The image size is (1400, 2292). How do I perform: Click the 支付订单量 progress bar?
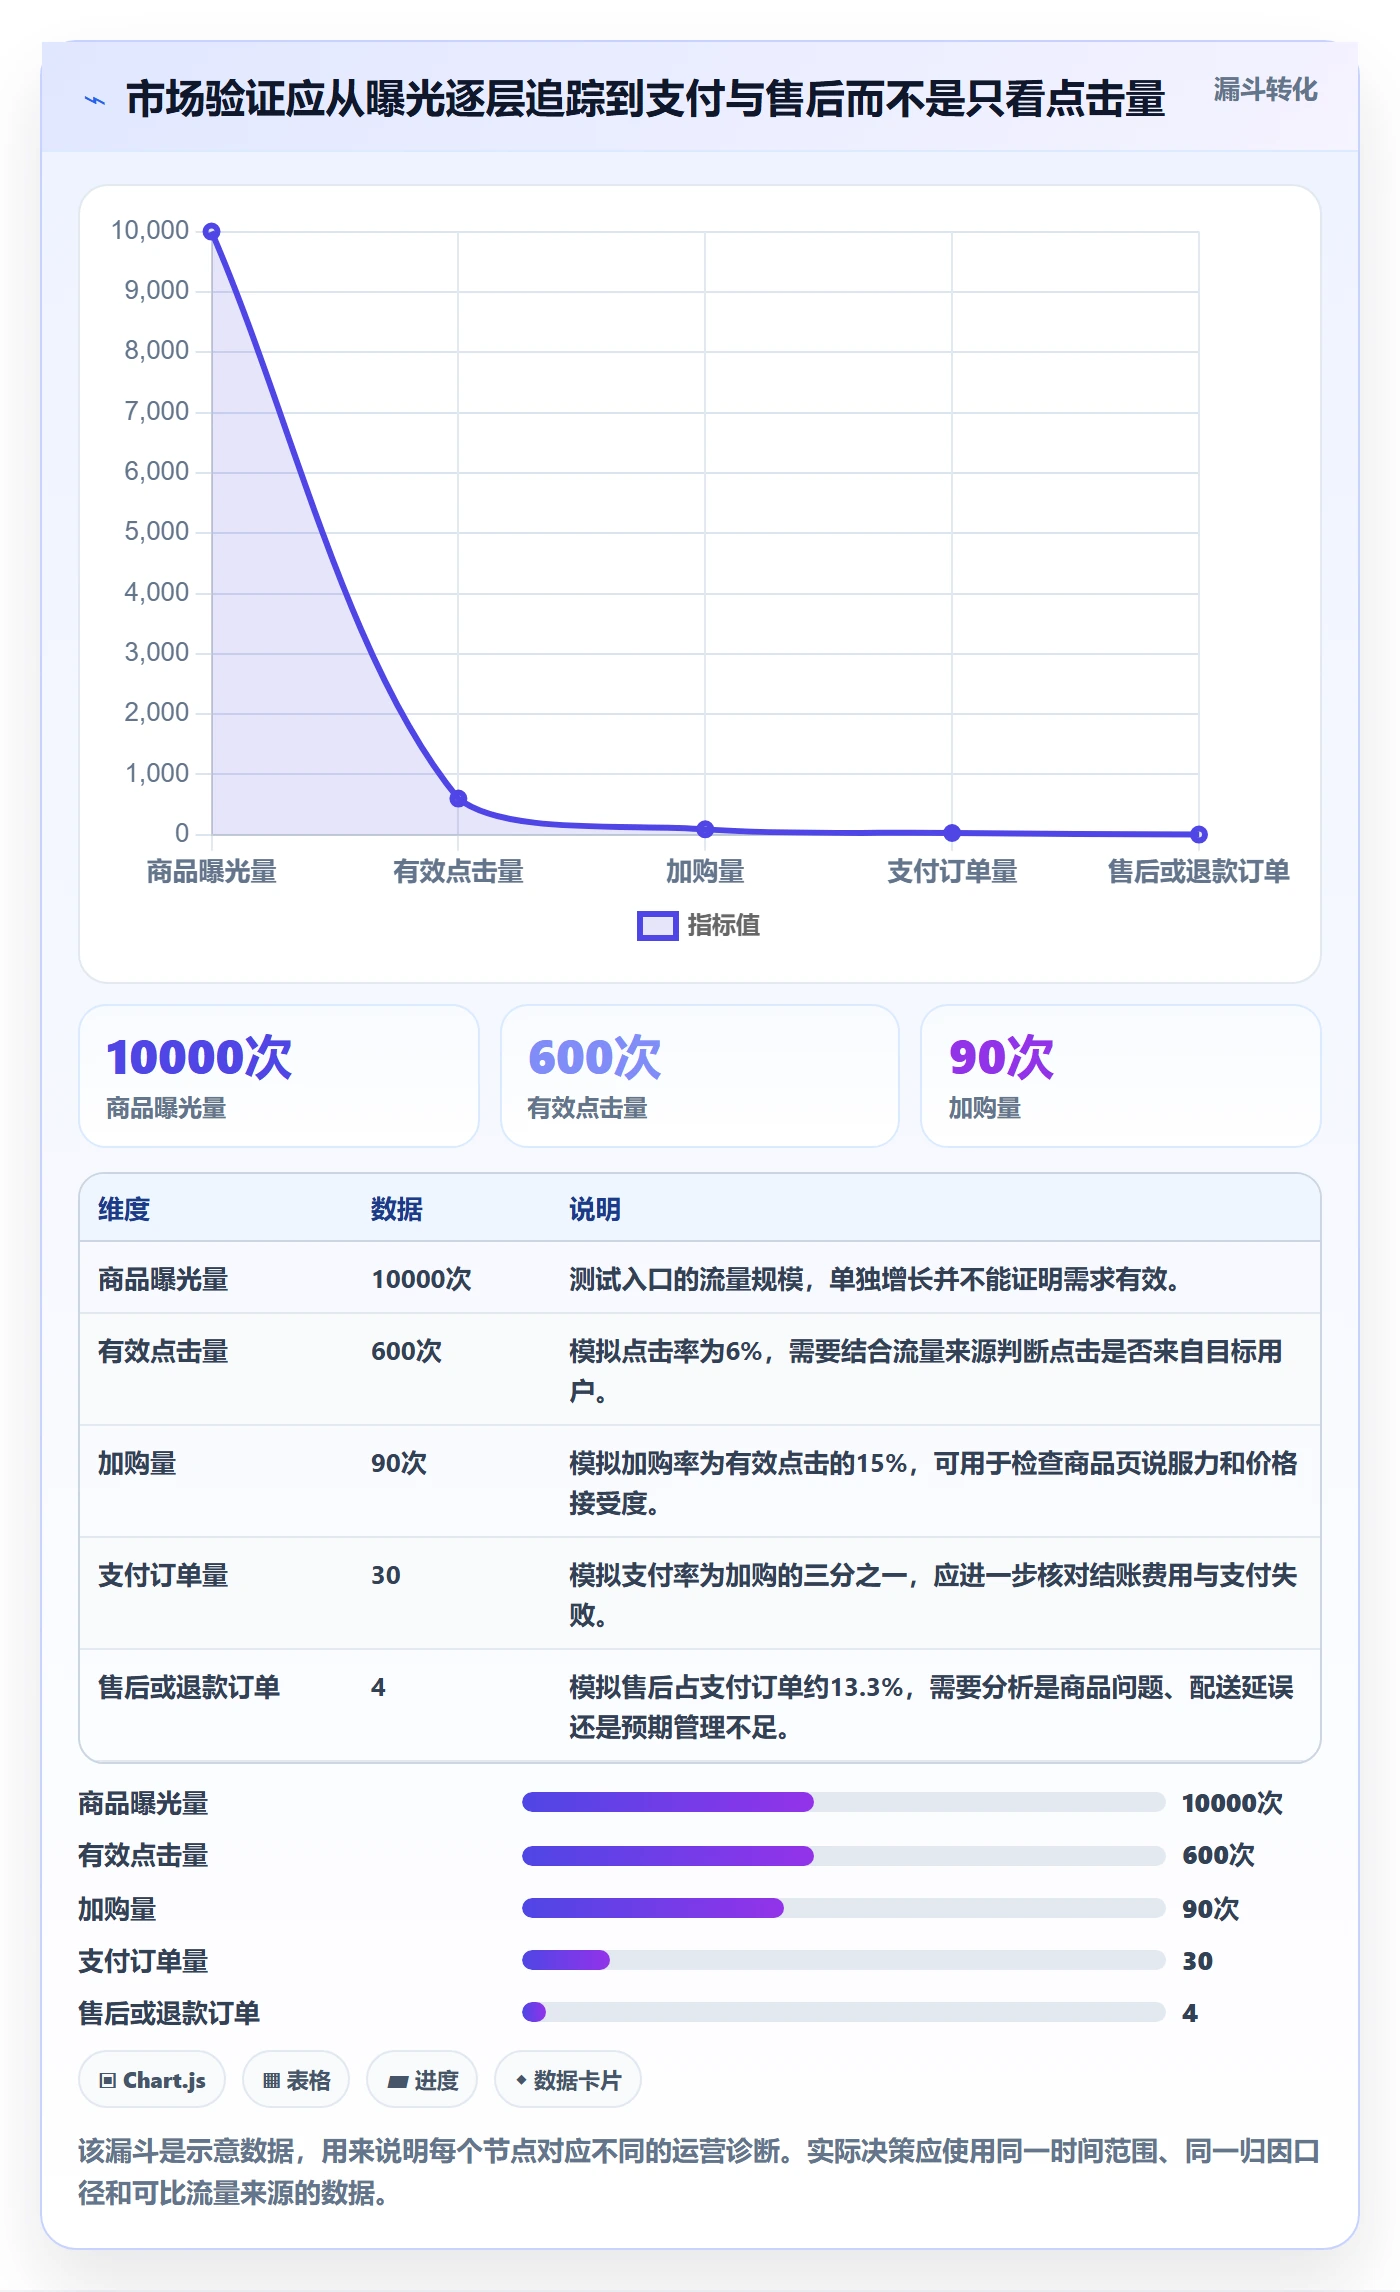coord(843,1960)
